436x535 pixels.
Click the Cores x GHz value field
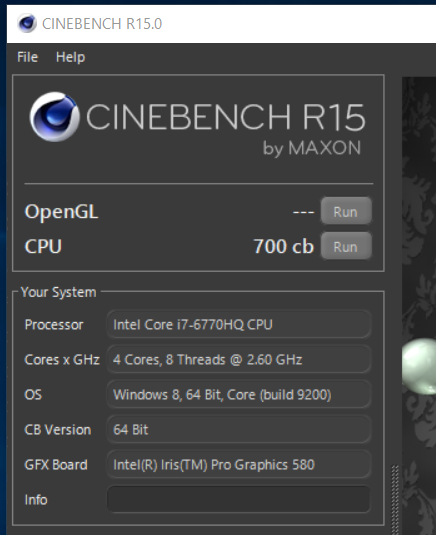pos(239,359)
